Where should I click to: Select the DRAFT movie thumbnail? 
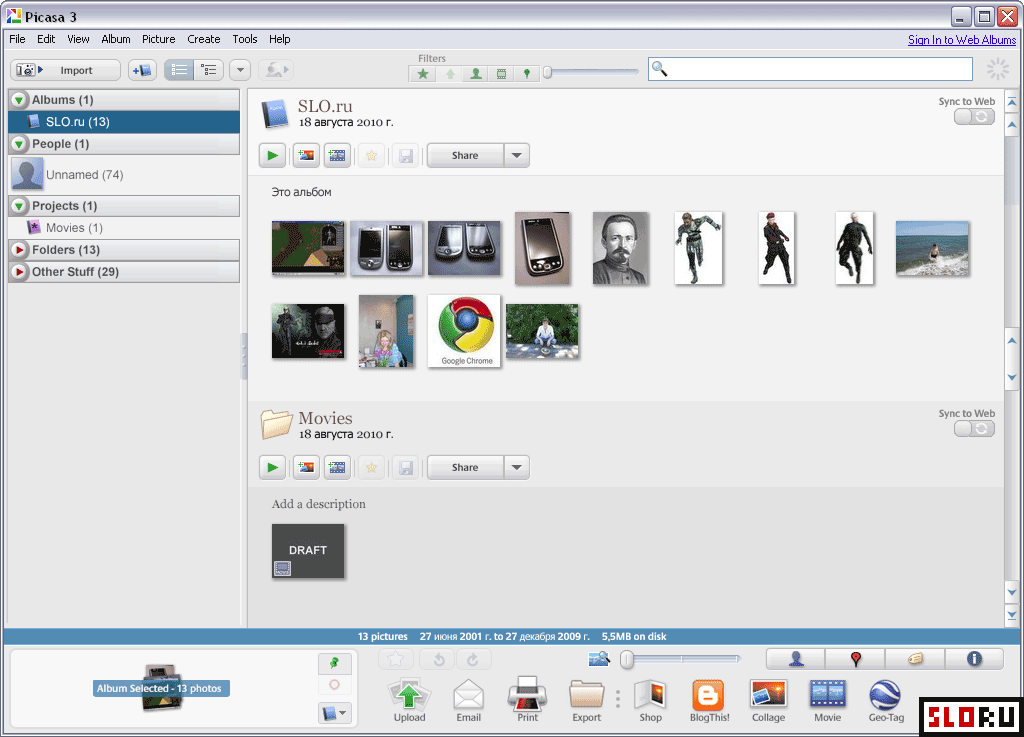coord(308,551)
